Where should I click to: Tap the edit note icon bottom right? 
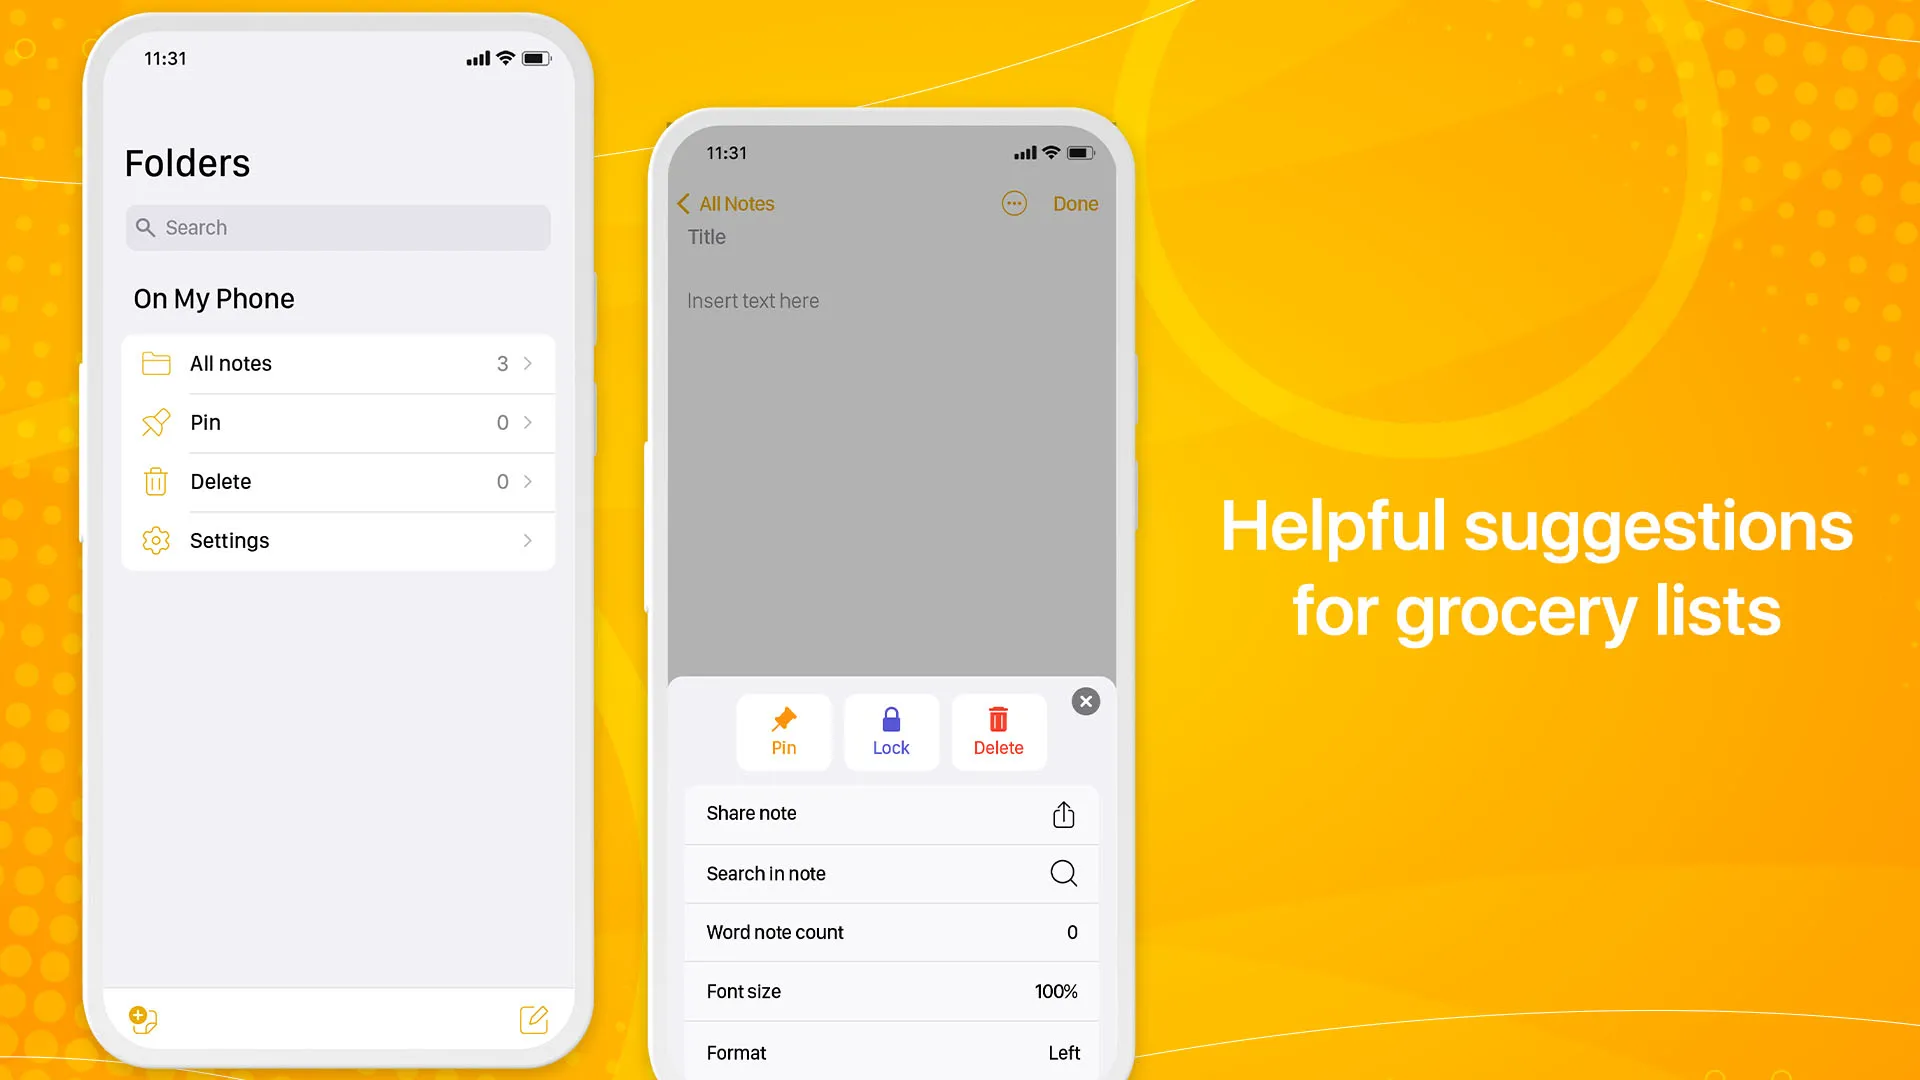(x=533, y=1018)
